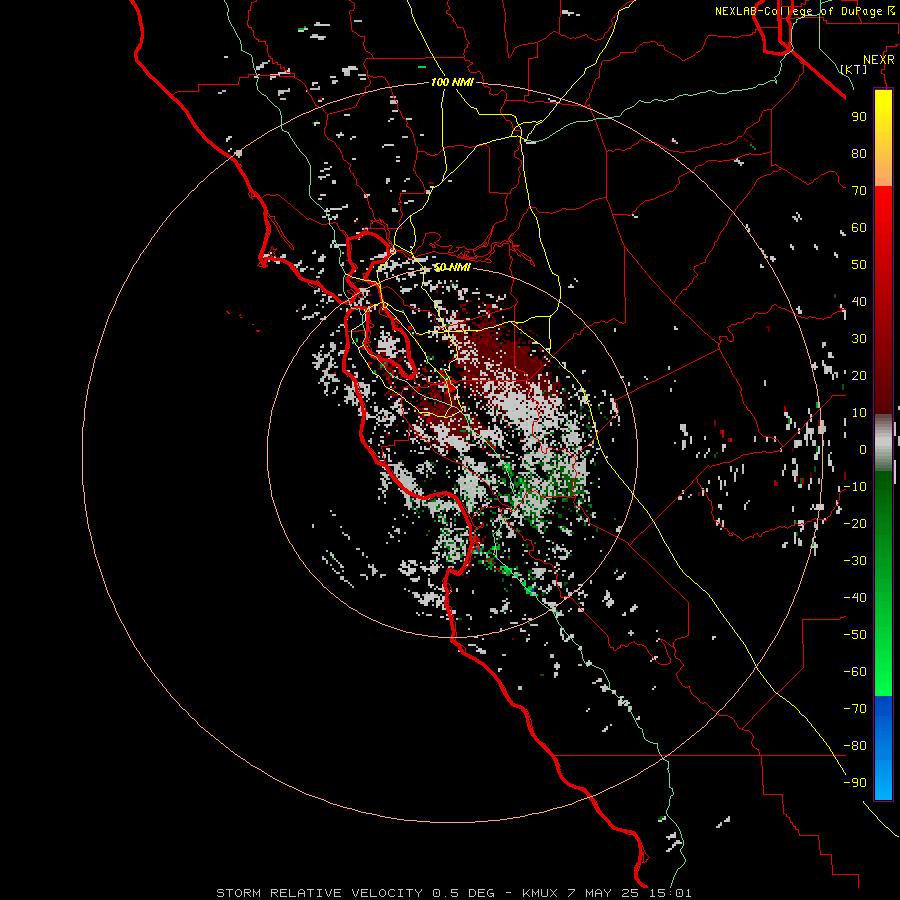Click the -20 value on the velocity scale
Screen dimensions: 900x900
coord(855,523)
